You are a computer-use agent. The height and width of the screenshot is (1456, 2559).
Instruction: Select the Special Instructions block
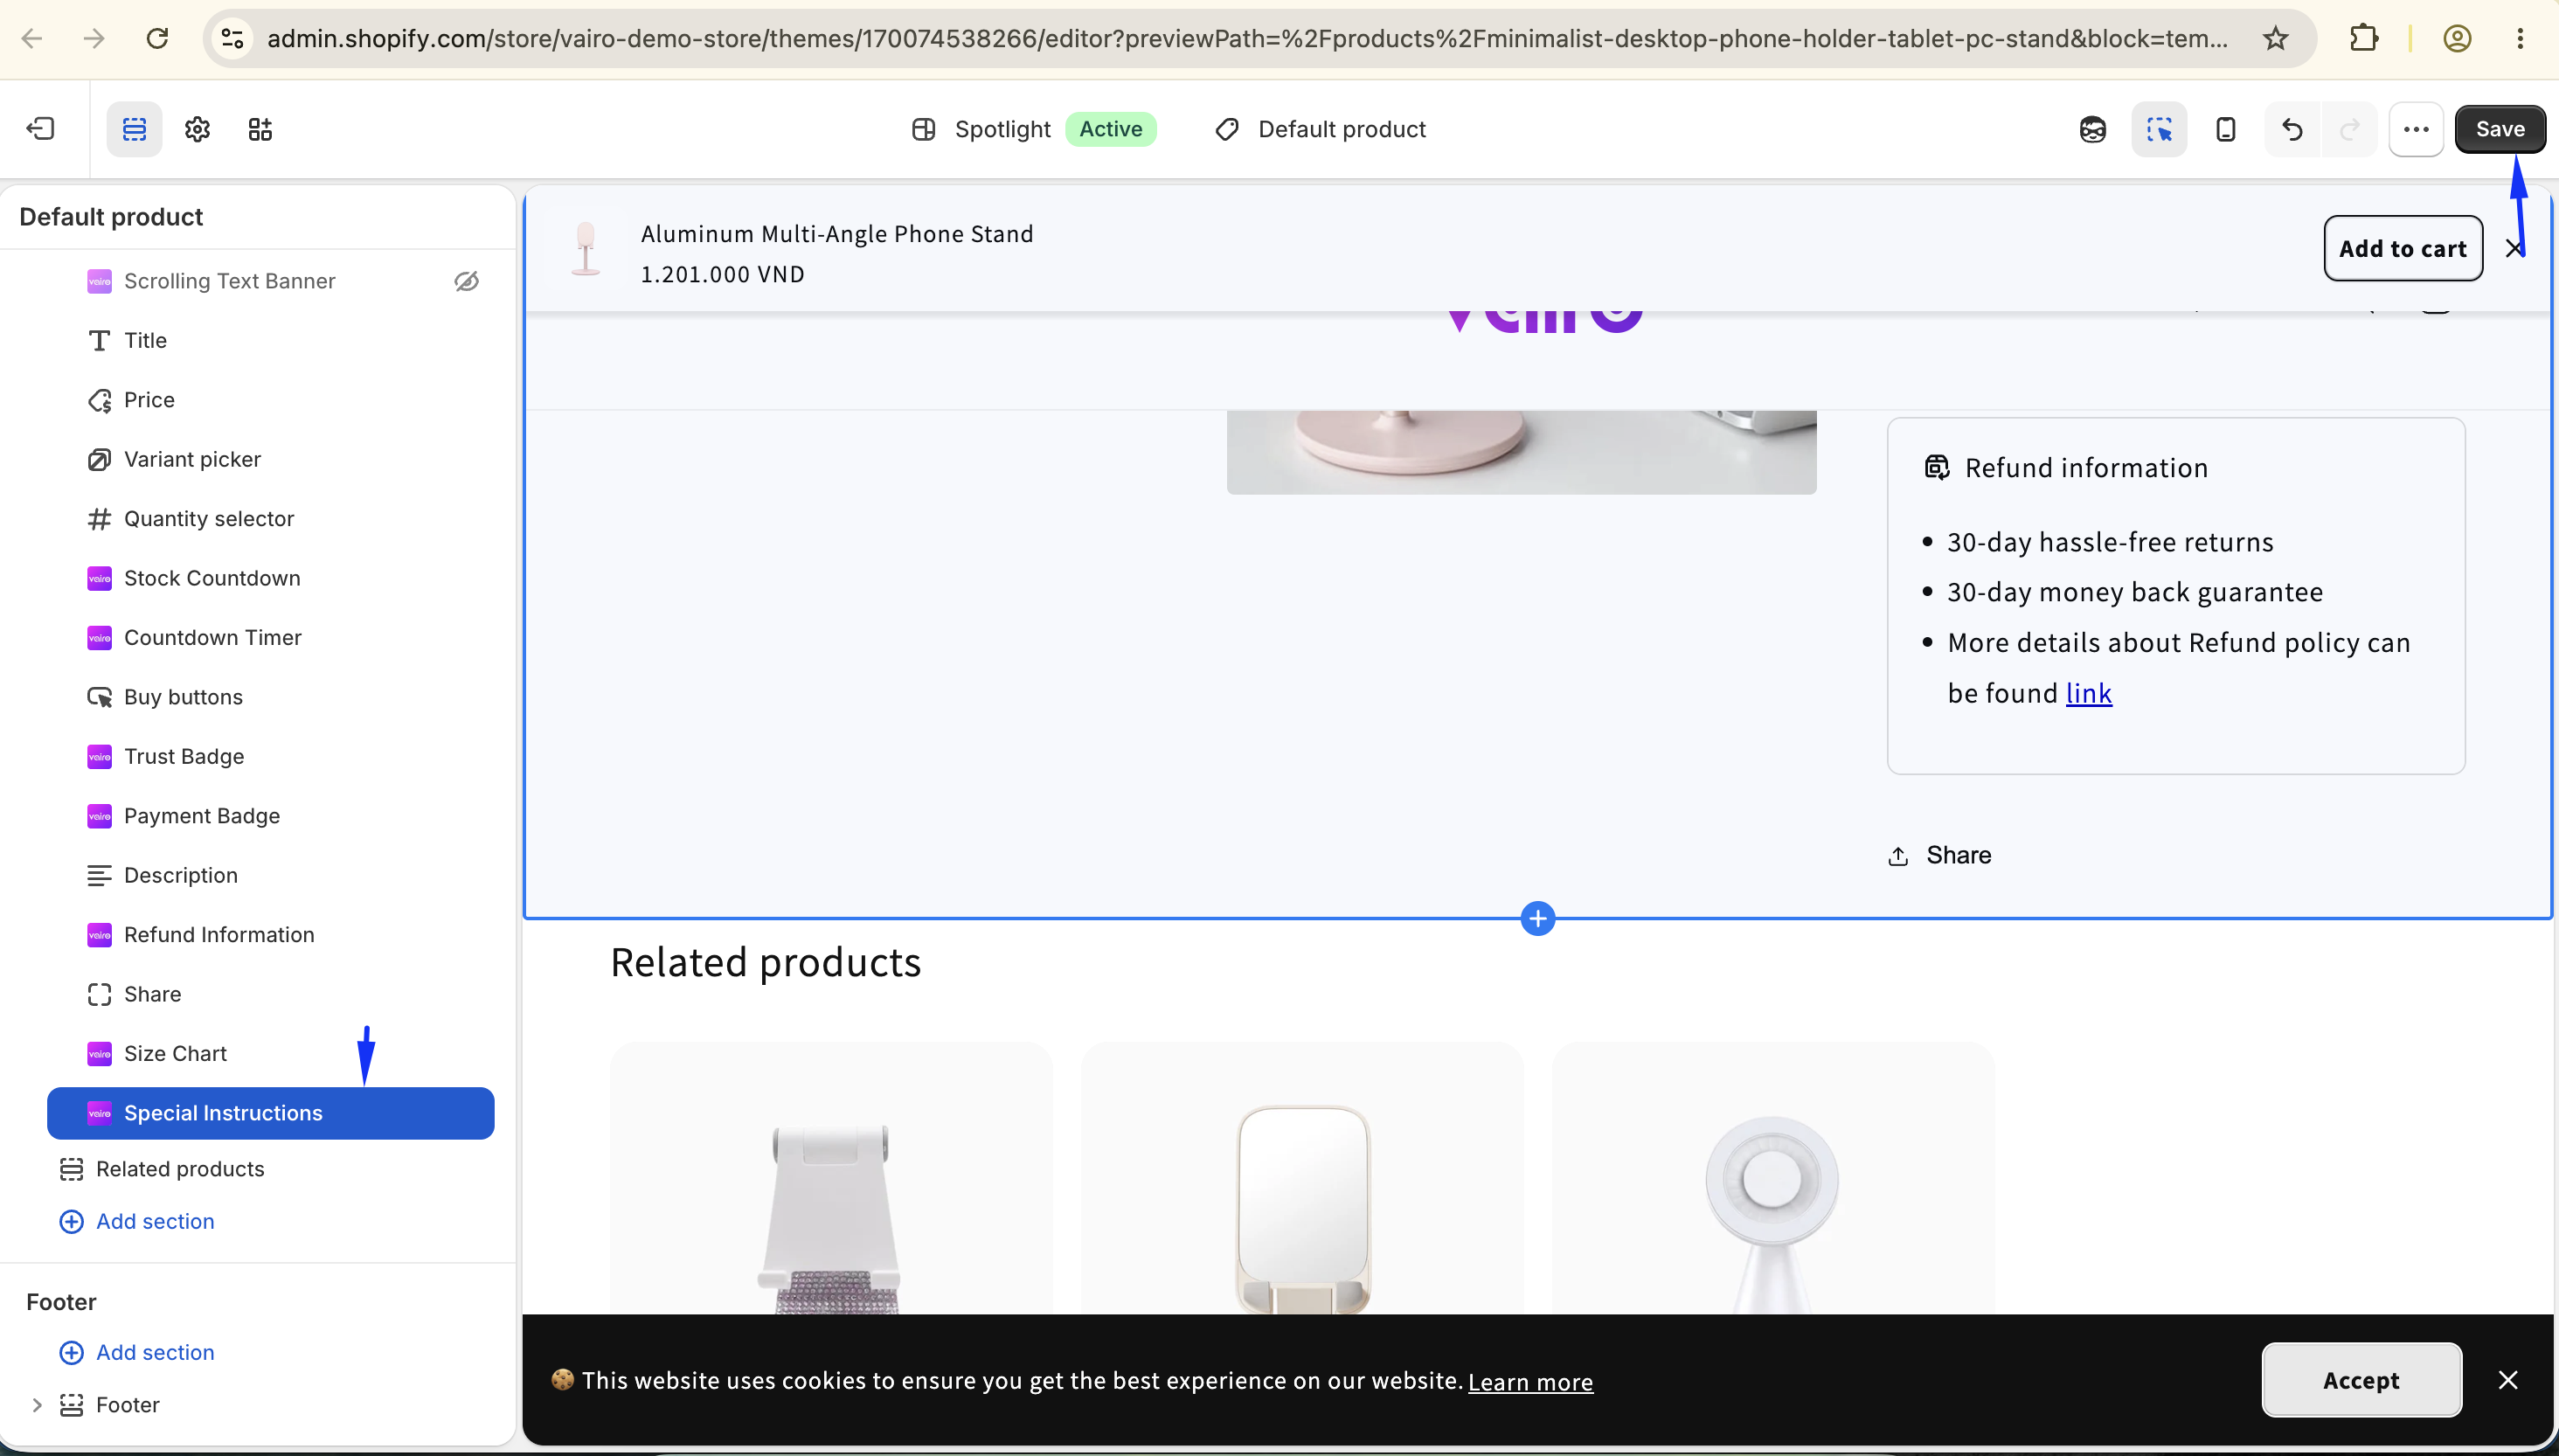point(271,1113)
